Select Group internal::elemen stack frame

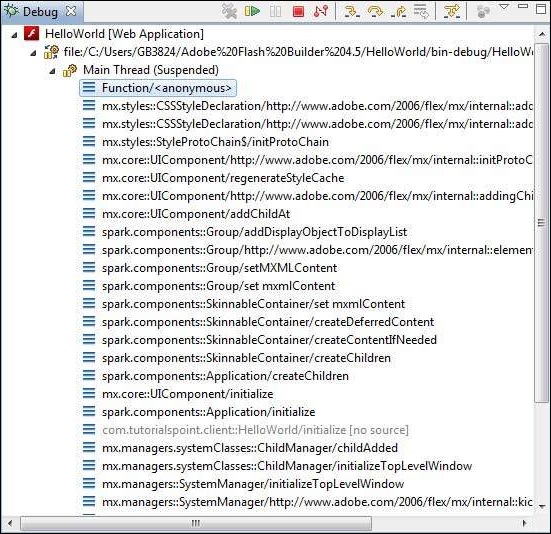pyautogui.click(x=317, y=250)
